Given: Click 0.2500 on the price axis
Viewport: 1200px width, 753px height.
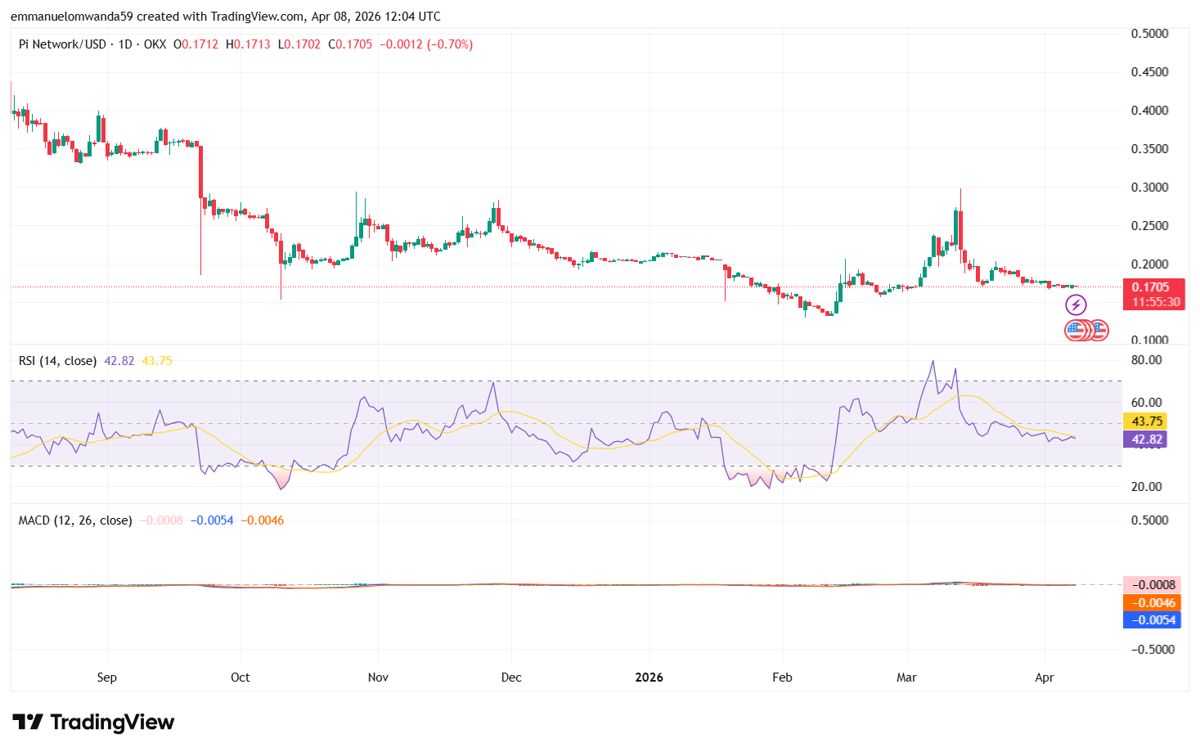Looking at the screenshot, I should (x=1149, y=226).
